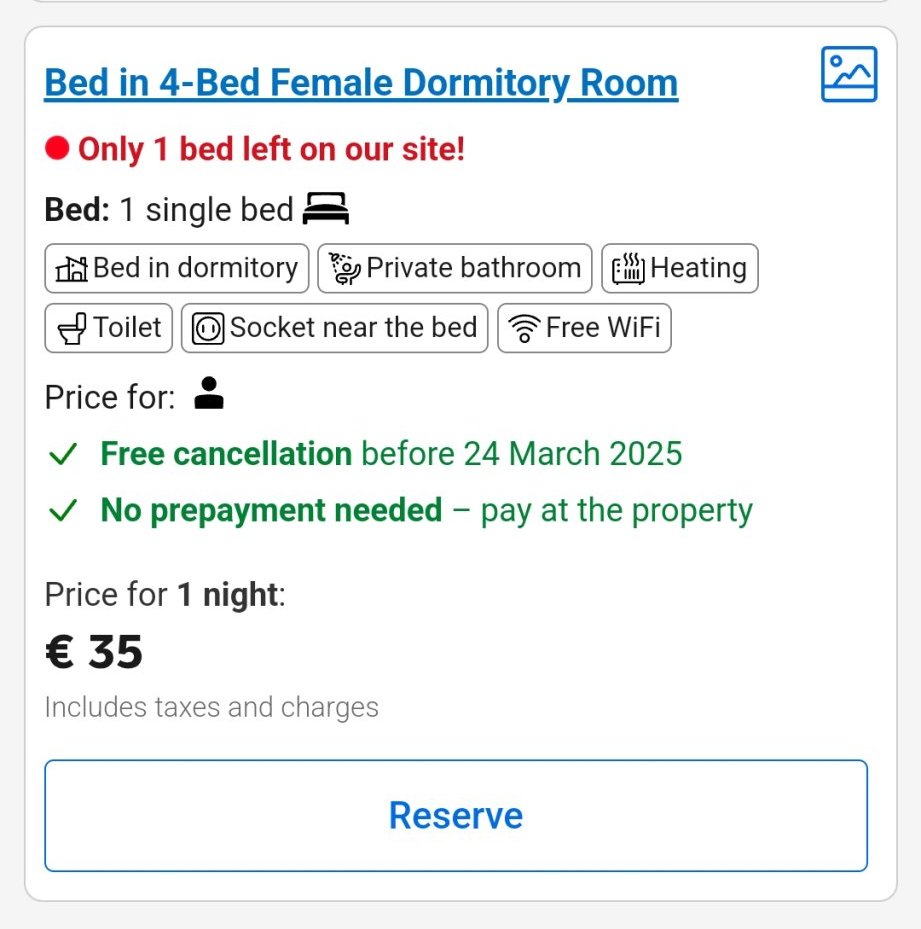Screen dimensions: 921x929
Task: Open the room photo gallery icon
Action: [x=849, y=74]
